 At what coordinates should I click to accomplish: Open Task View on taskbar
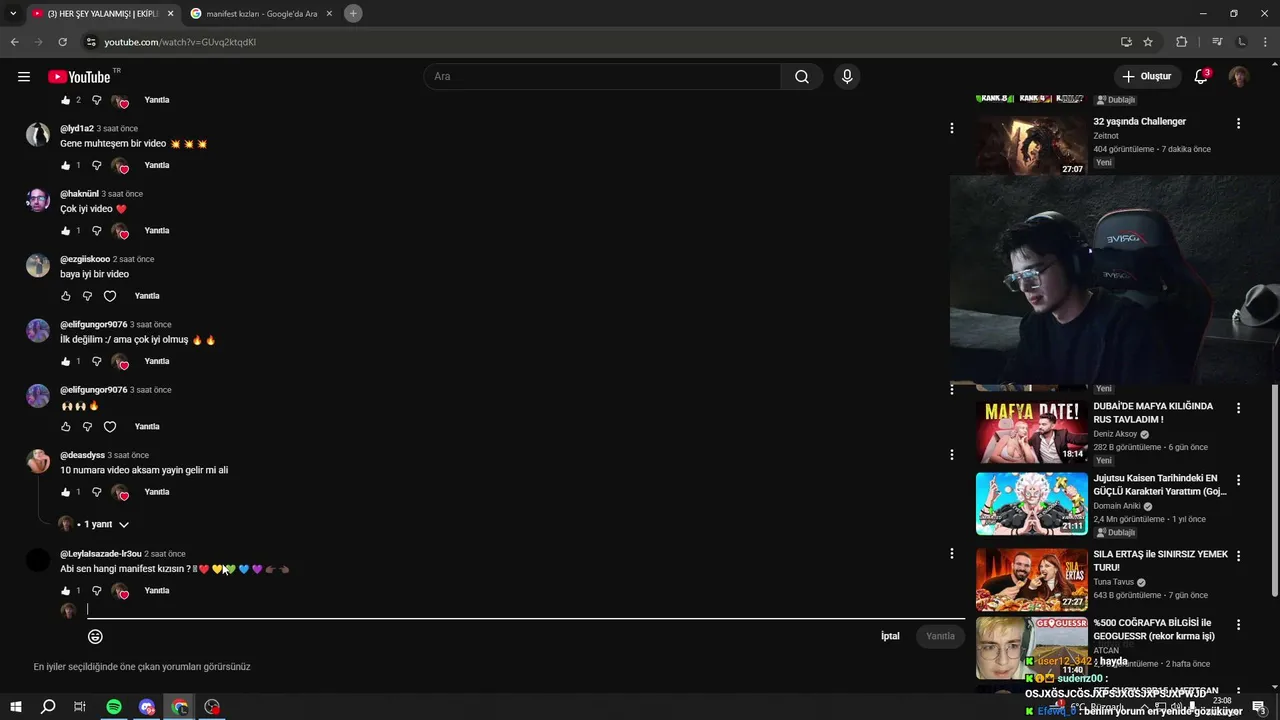[x=80, y=707]
